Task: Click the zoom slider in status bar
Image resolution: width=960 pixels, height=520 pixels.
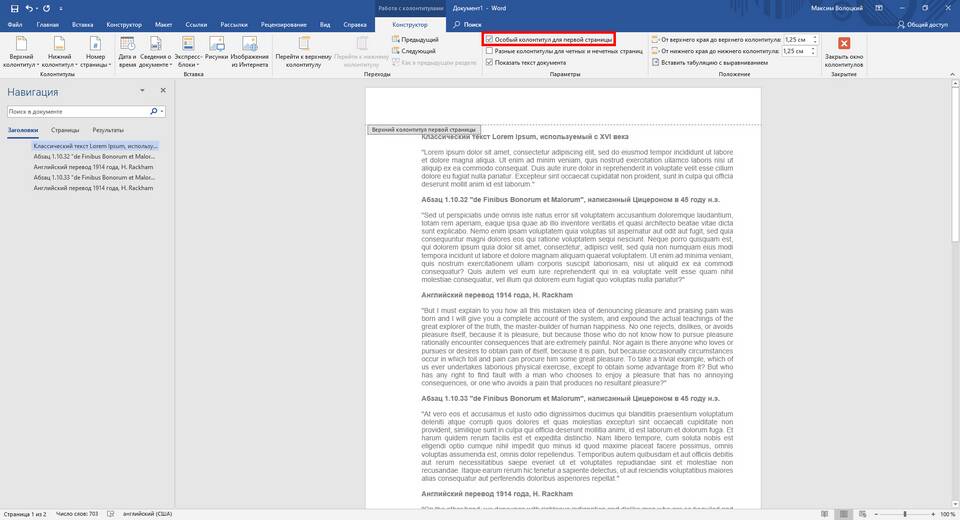Action: [x=904, y=514]
